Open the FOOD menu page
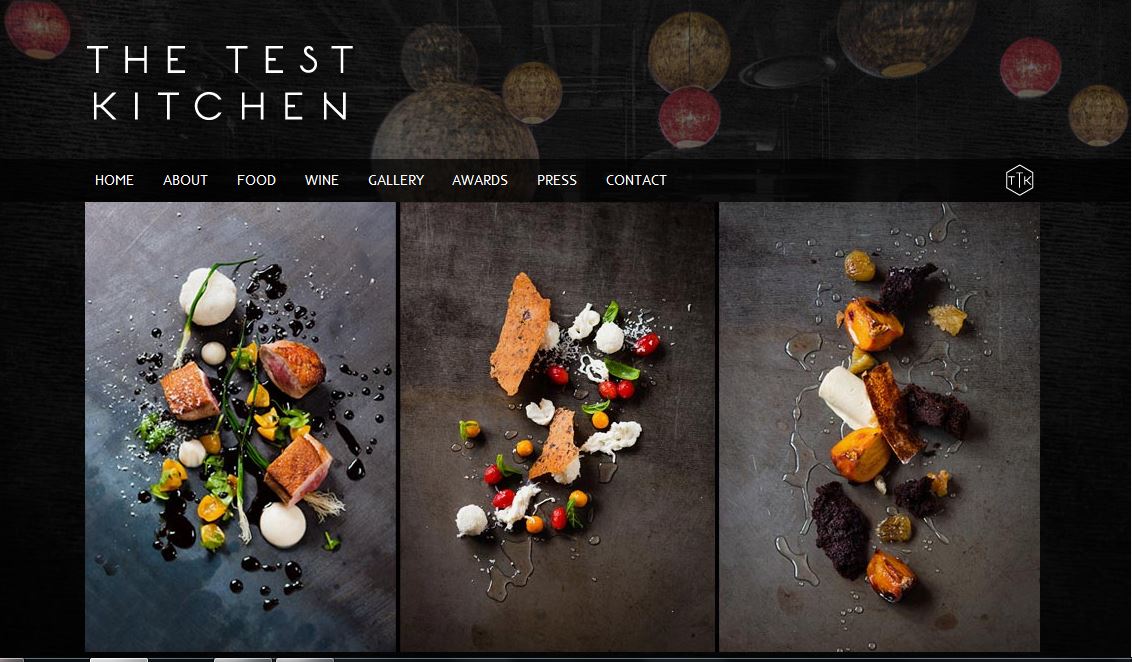 click(256, 180)
